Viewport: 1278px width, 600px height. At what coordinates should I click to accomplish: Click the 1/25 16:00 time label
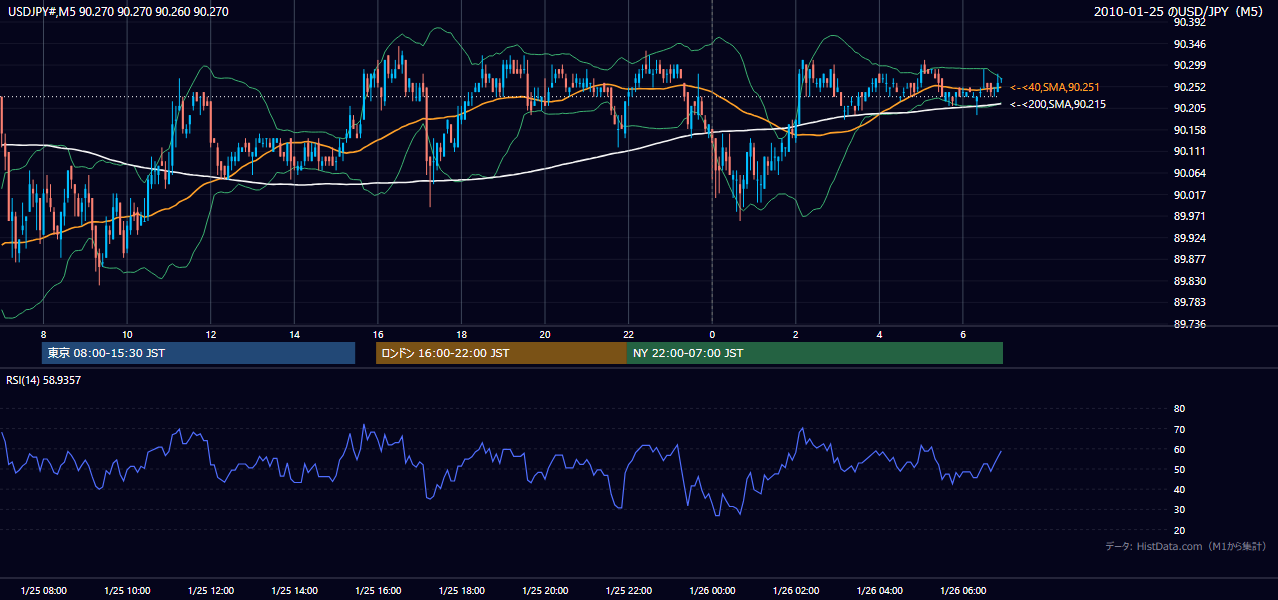click(x=377, y=590)
